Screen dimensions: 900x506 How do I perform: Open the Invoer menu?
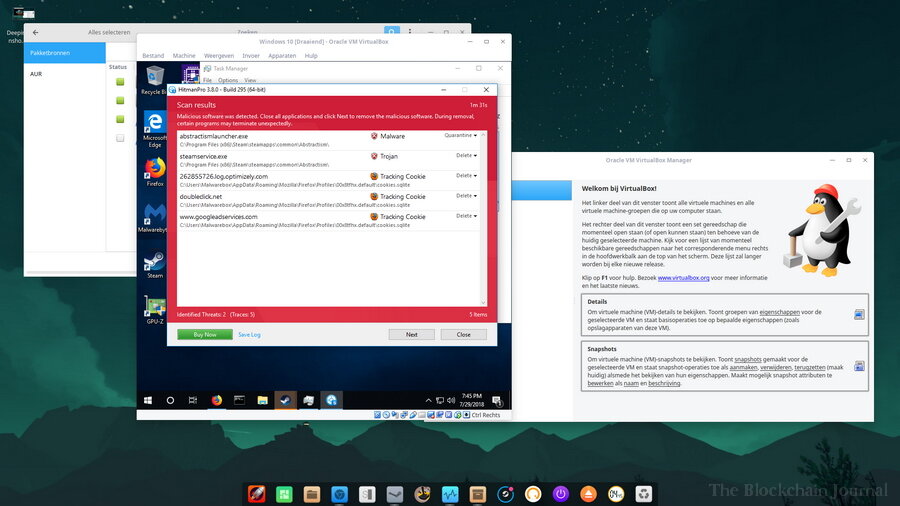point(251,56)
